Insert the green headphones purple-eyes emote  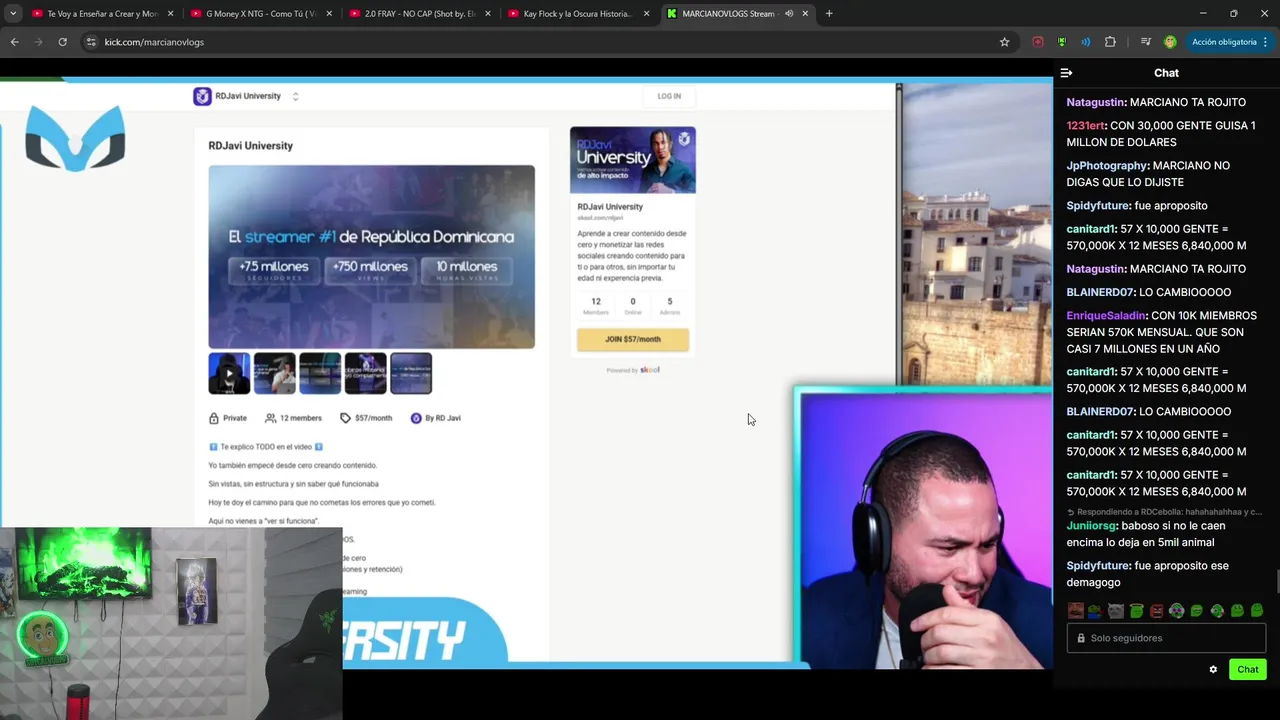(1176, 610)
